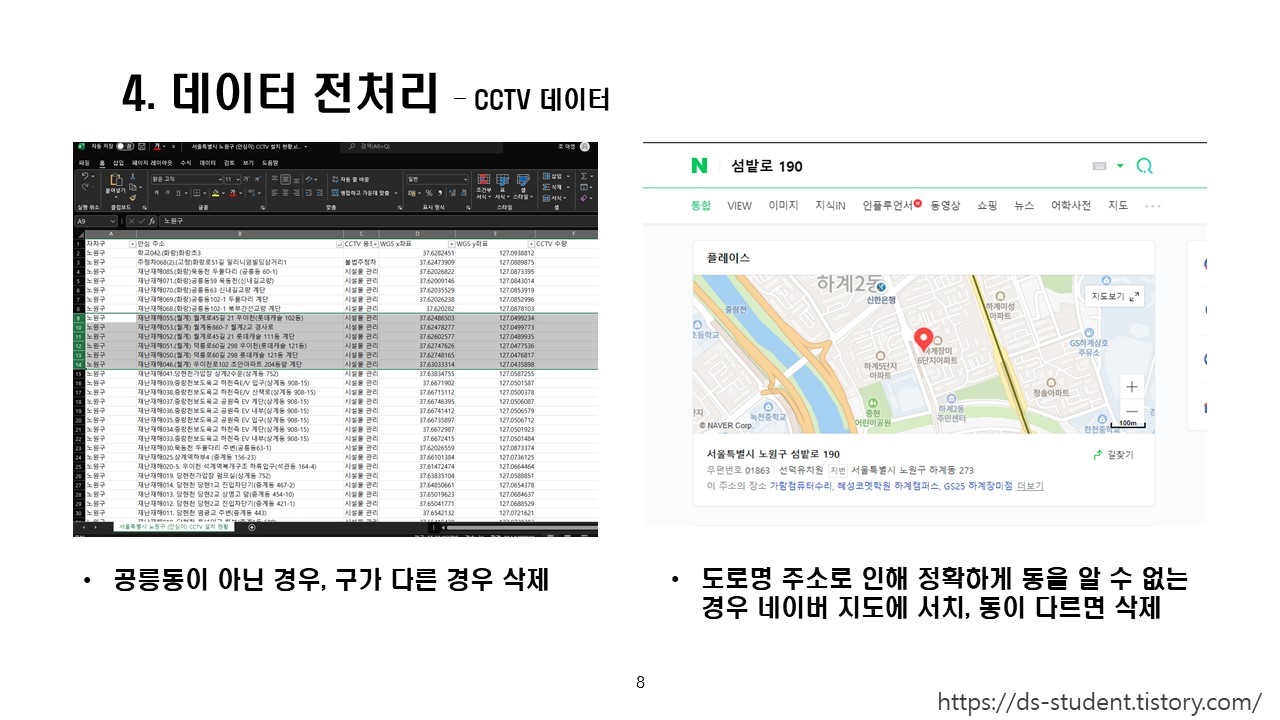The width and height of the screenshot is (1280, 720).
Task: Click the AutoSum sigma icon
Action: [x=584, y=176]
